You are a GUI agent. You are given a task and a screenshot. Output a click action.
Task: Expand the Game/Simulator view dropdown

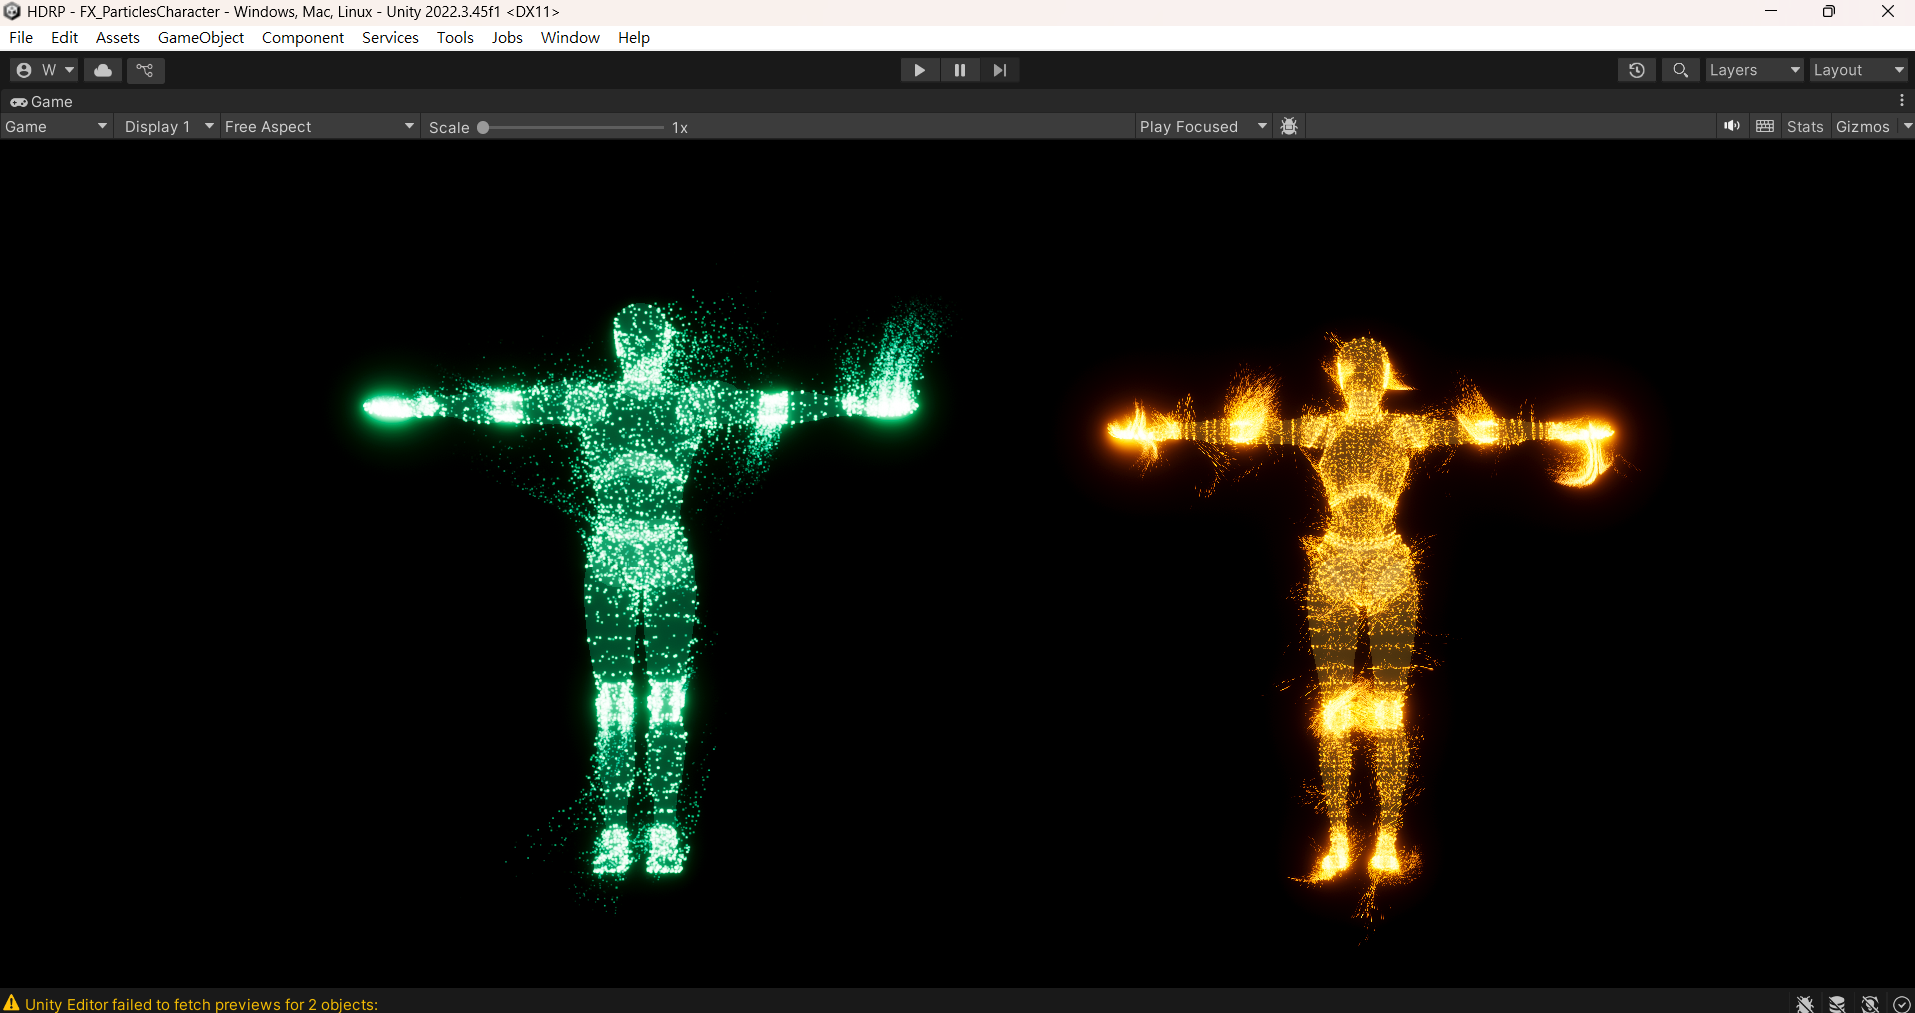point(56,127)
